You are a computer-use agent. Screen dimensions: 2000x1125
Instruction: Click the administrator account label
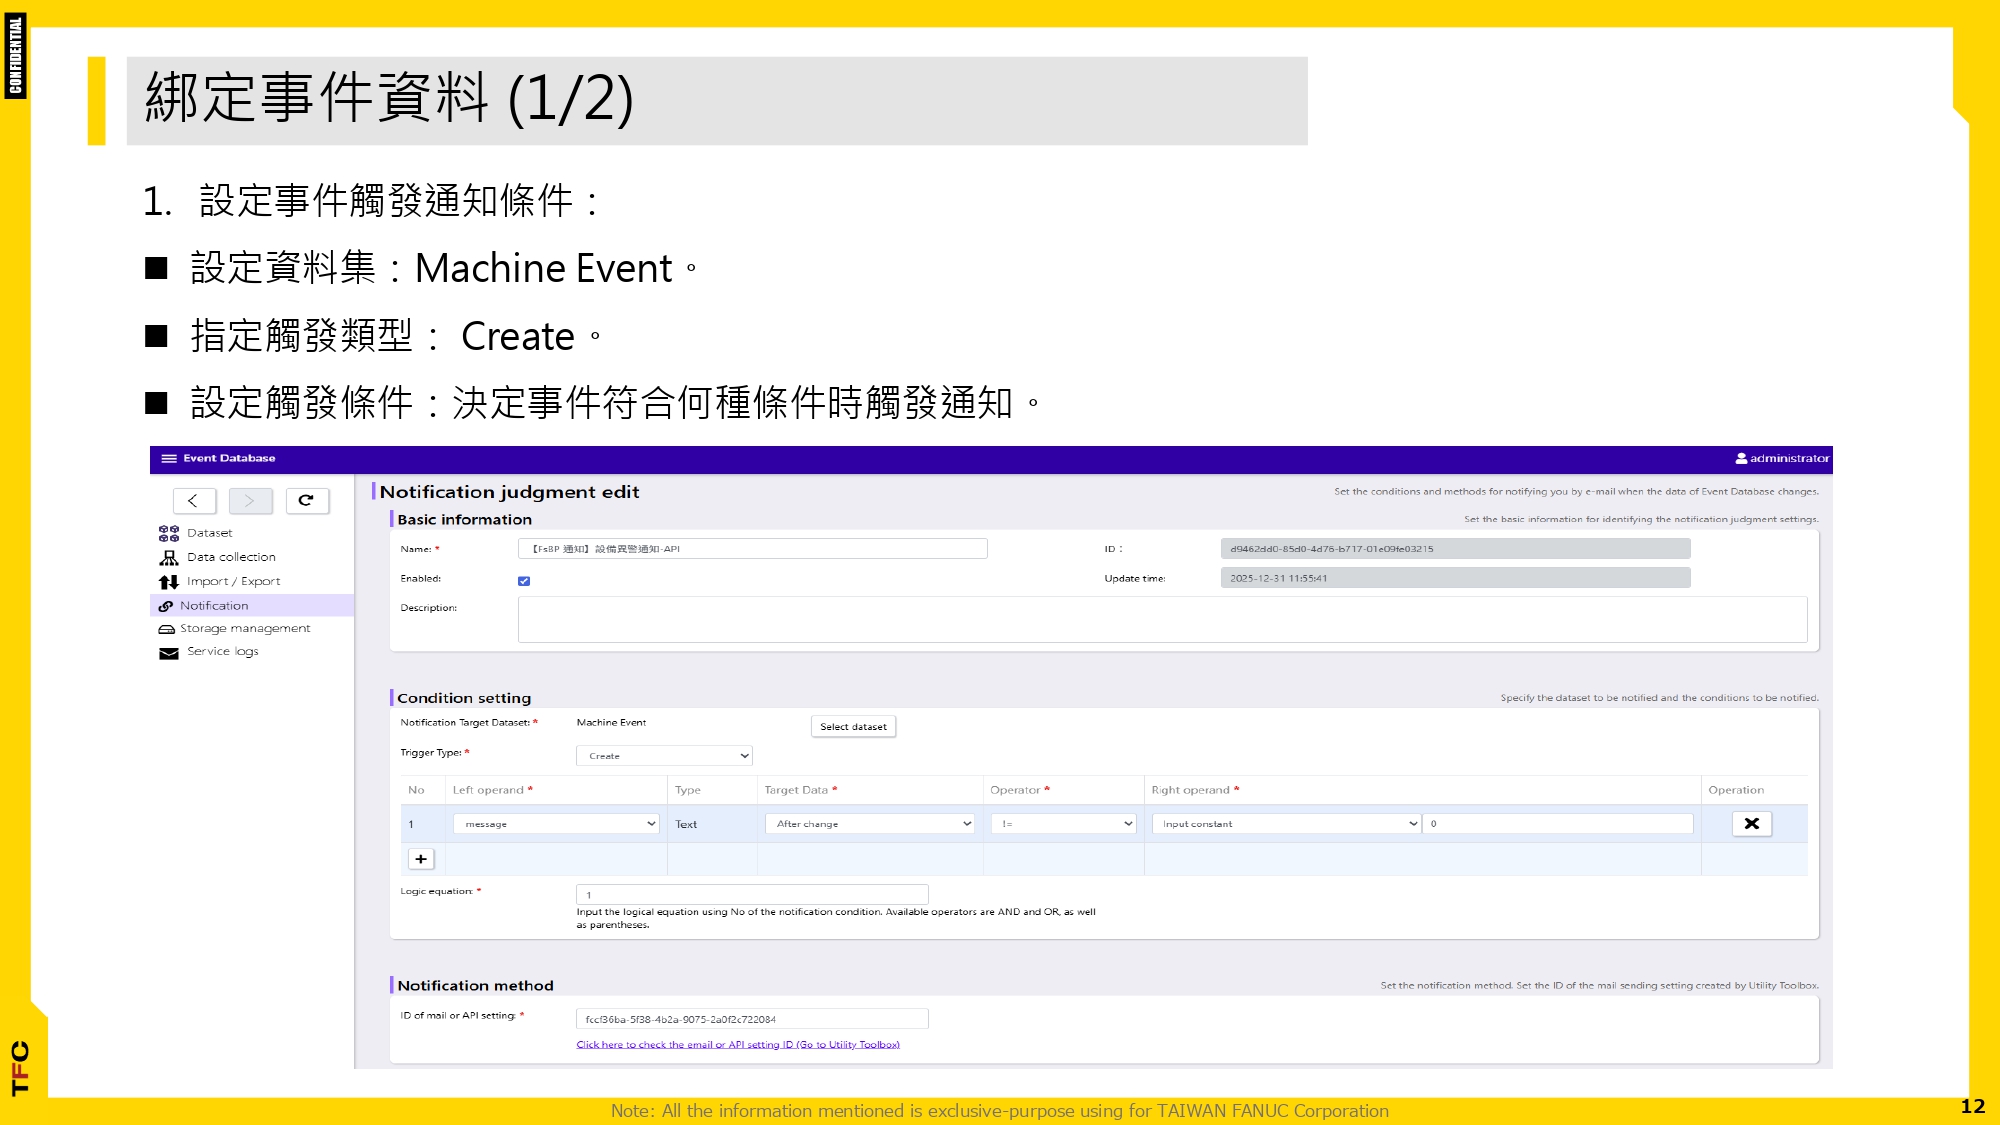[x=1787, y=460]
